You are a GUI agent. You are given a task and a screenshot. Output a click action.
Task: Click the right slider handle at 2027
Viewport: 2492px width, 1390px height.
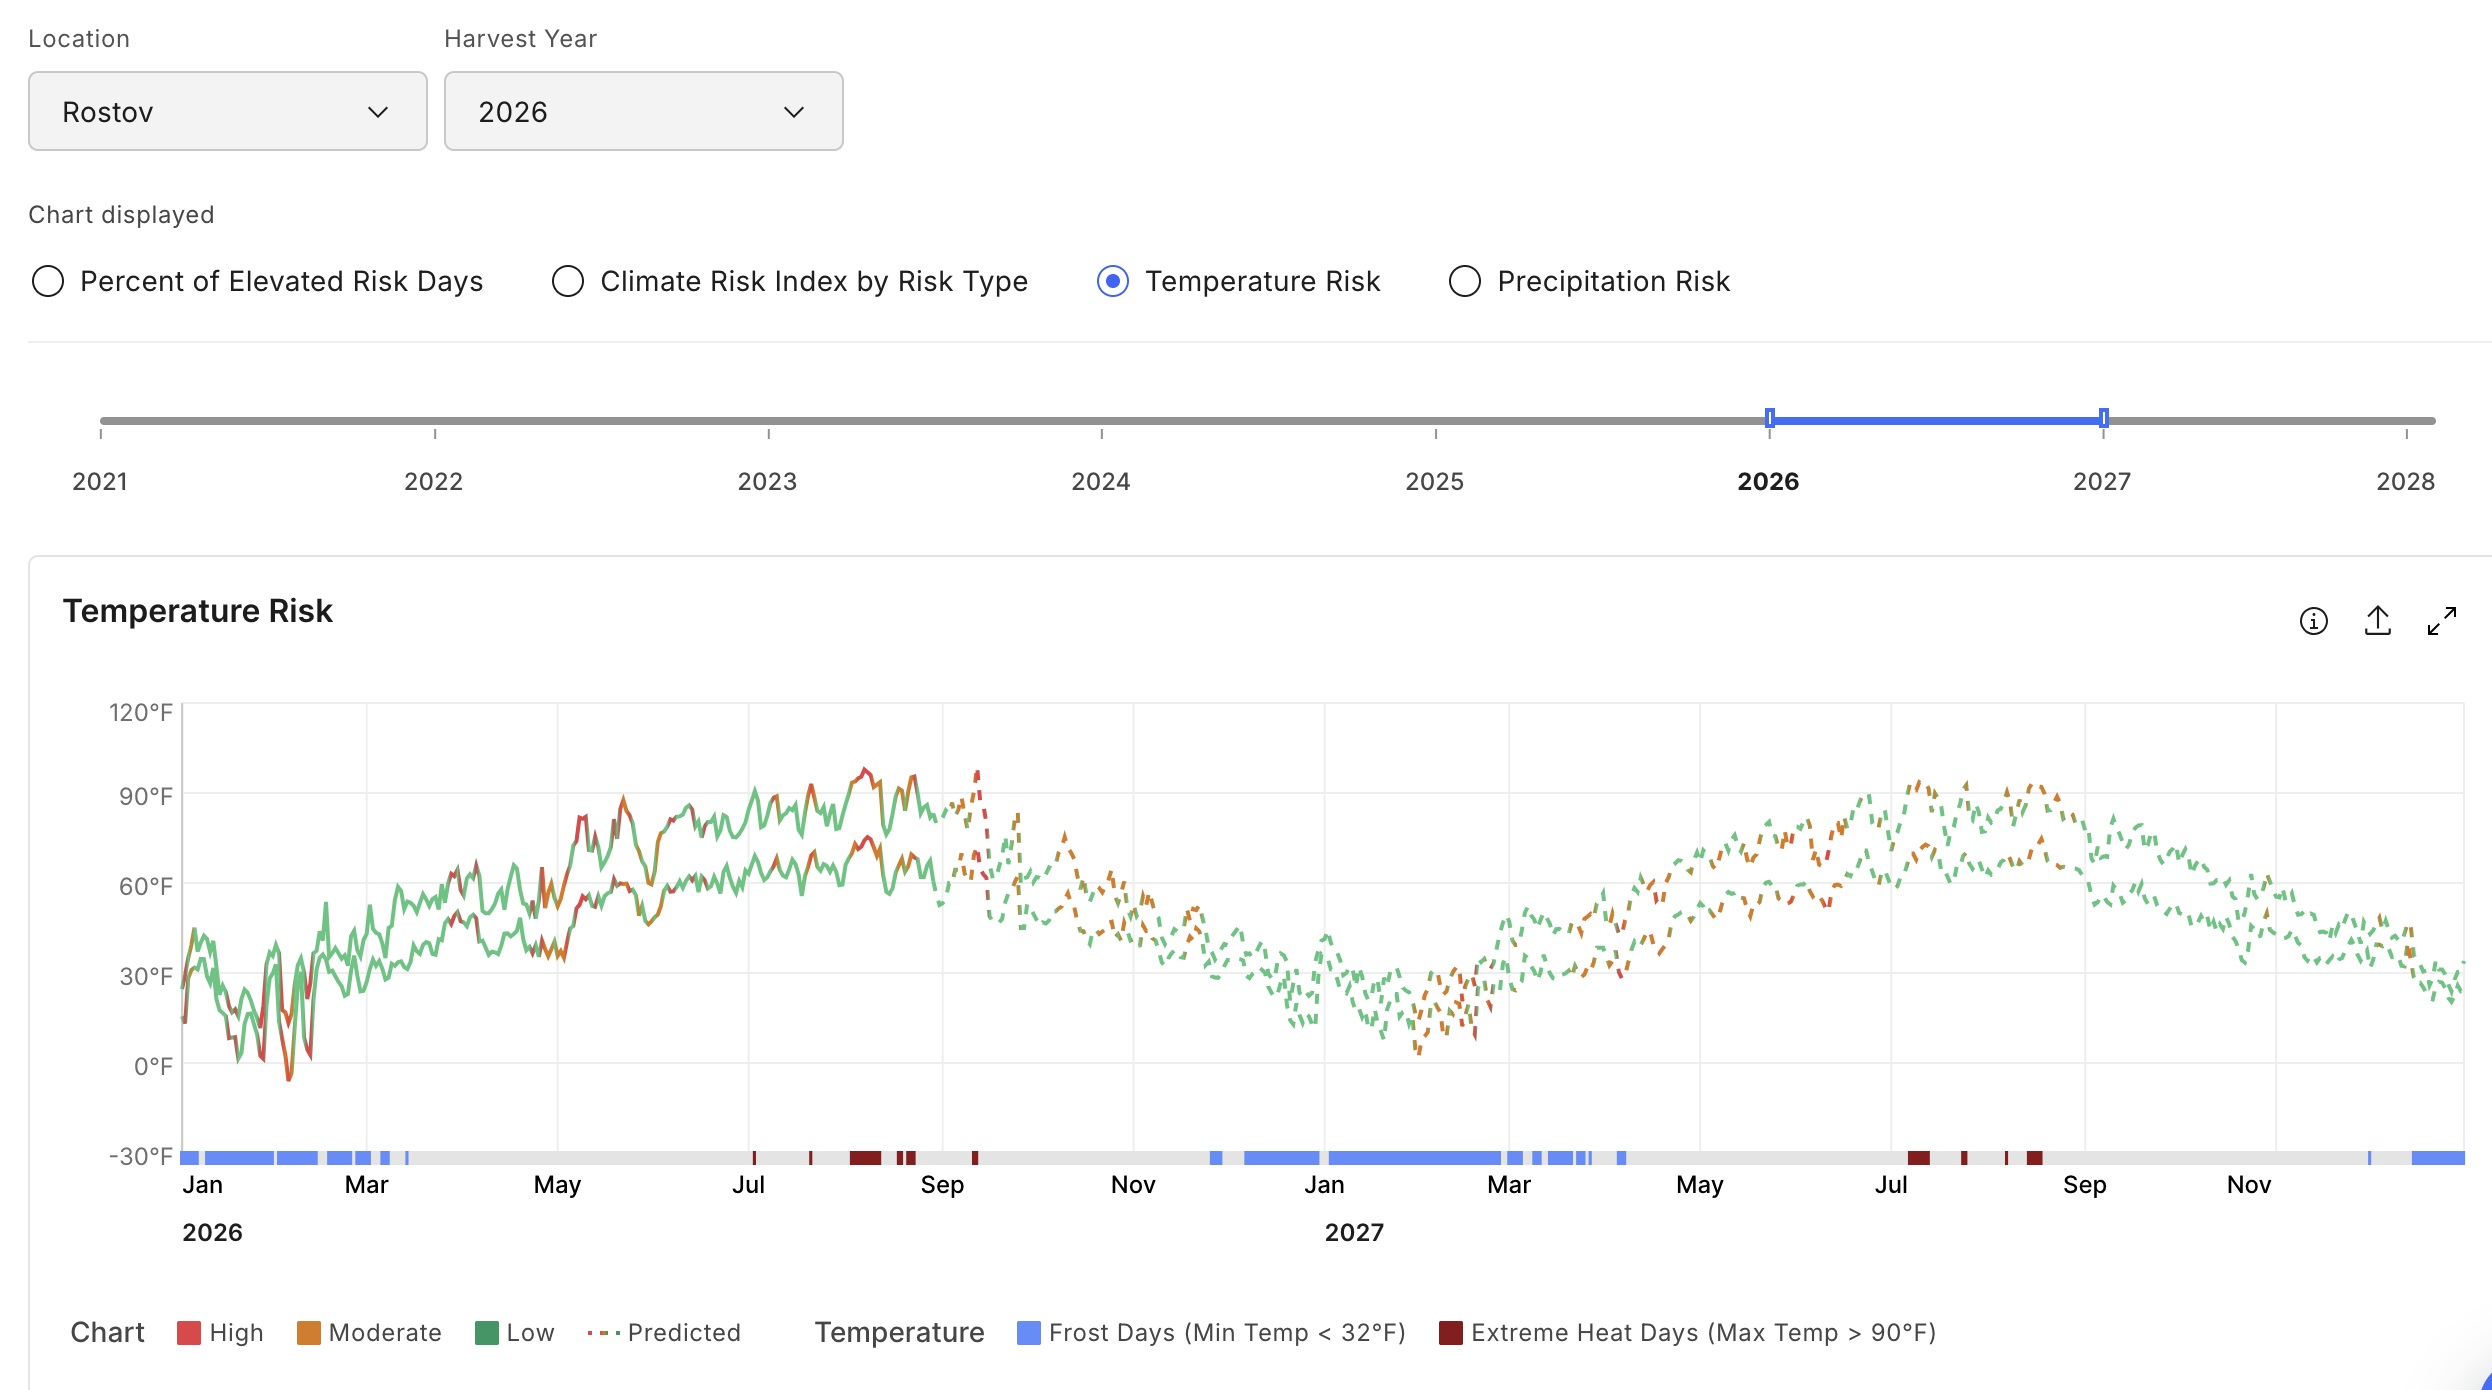(x=2104, y=419)
